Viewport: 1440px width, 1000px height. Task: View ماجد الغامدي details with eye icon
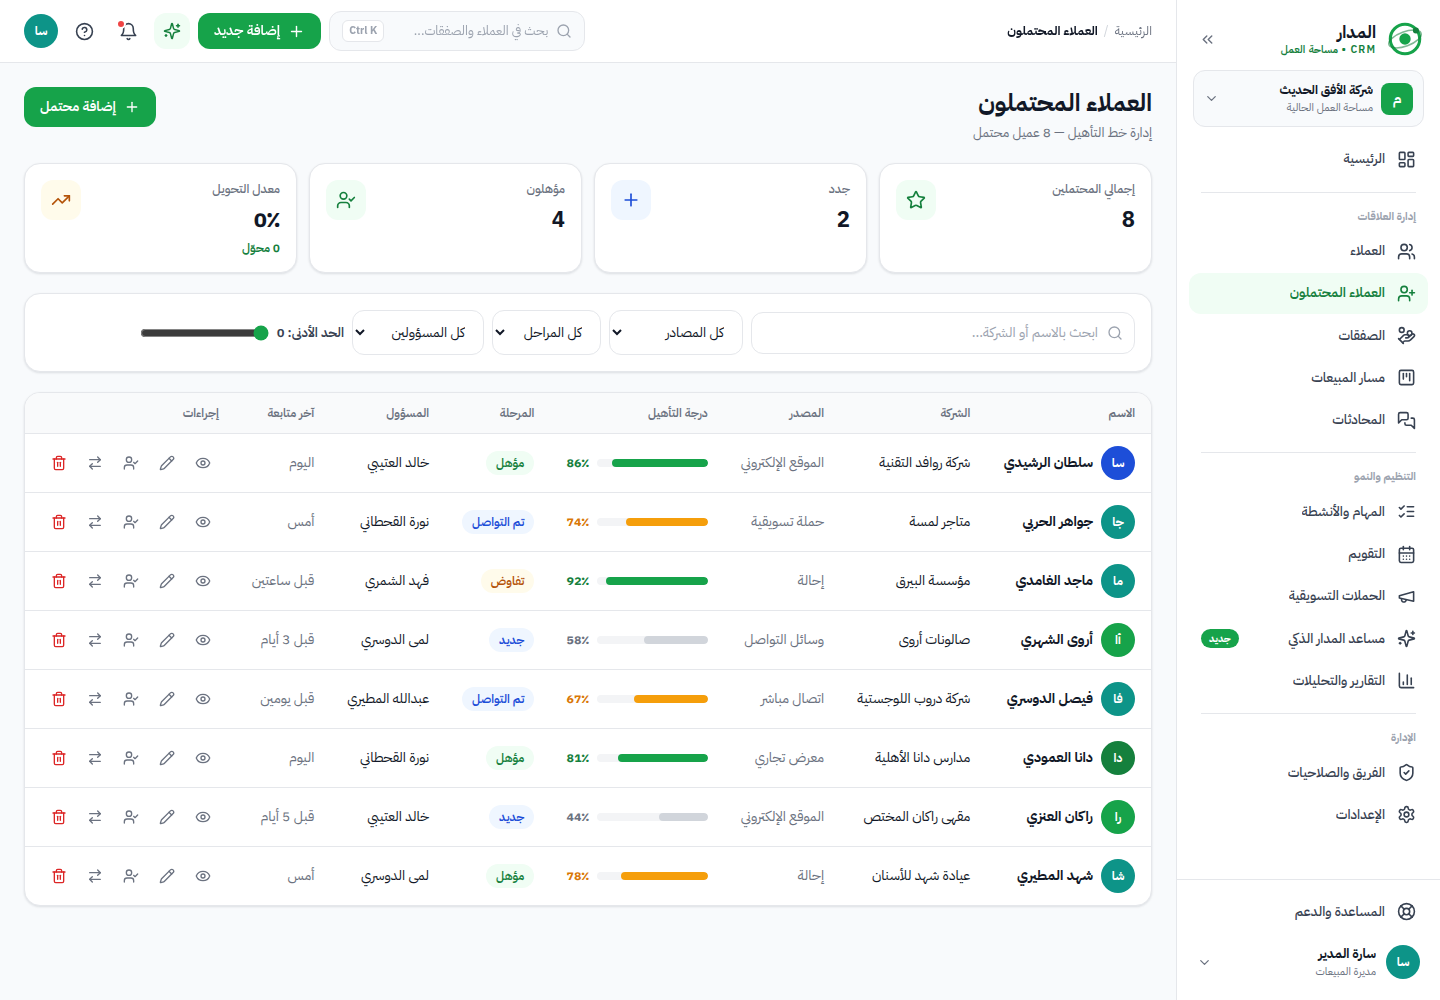203,581
